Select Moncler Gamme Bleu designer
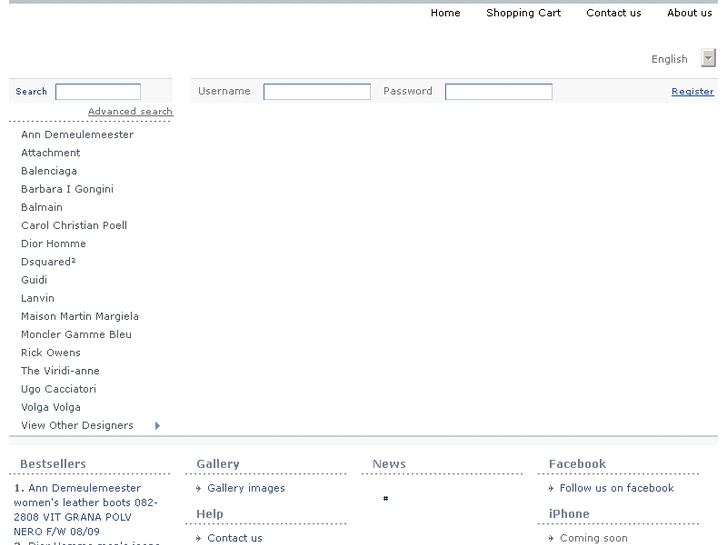The image size is (727, 545). [x=76, y=334]
